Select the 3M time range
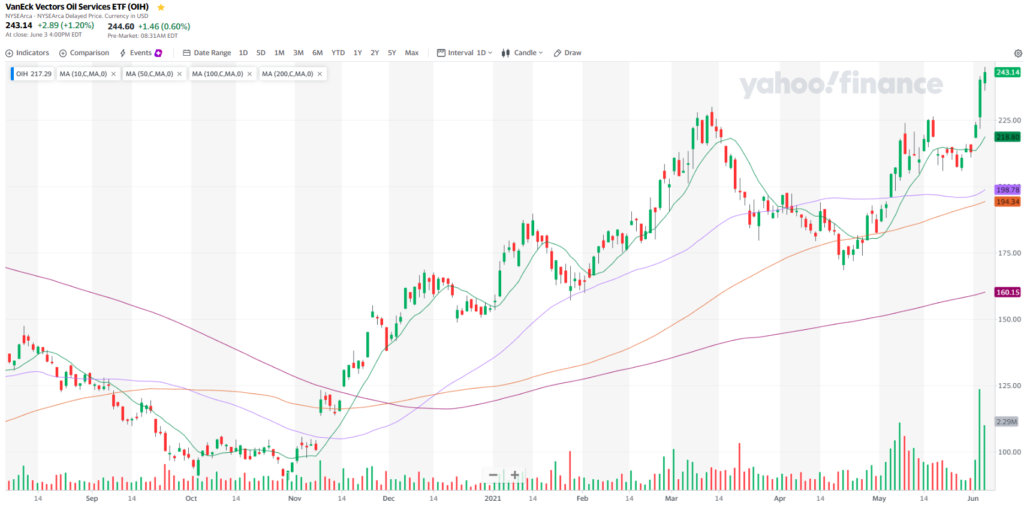This screenshot has height=505, width=1024. coord(298,53)
